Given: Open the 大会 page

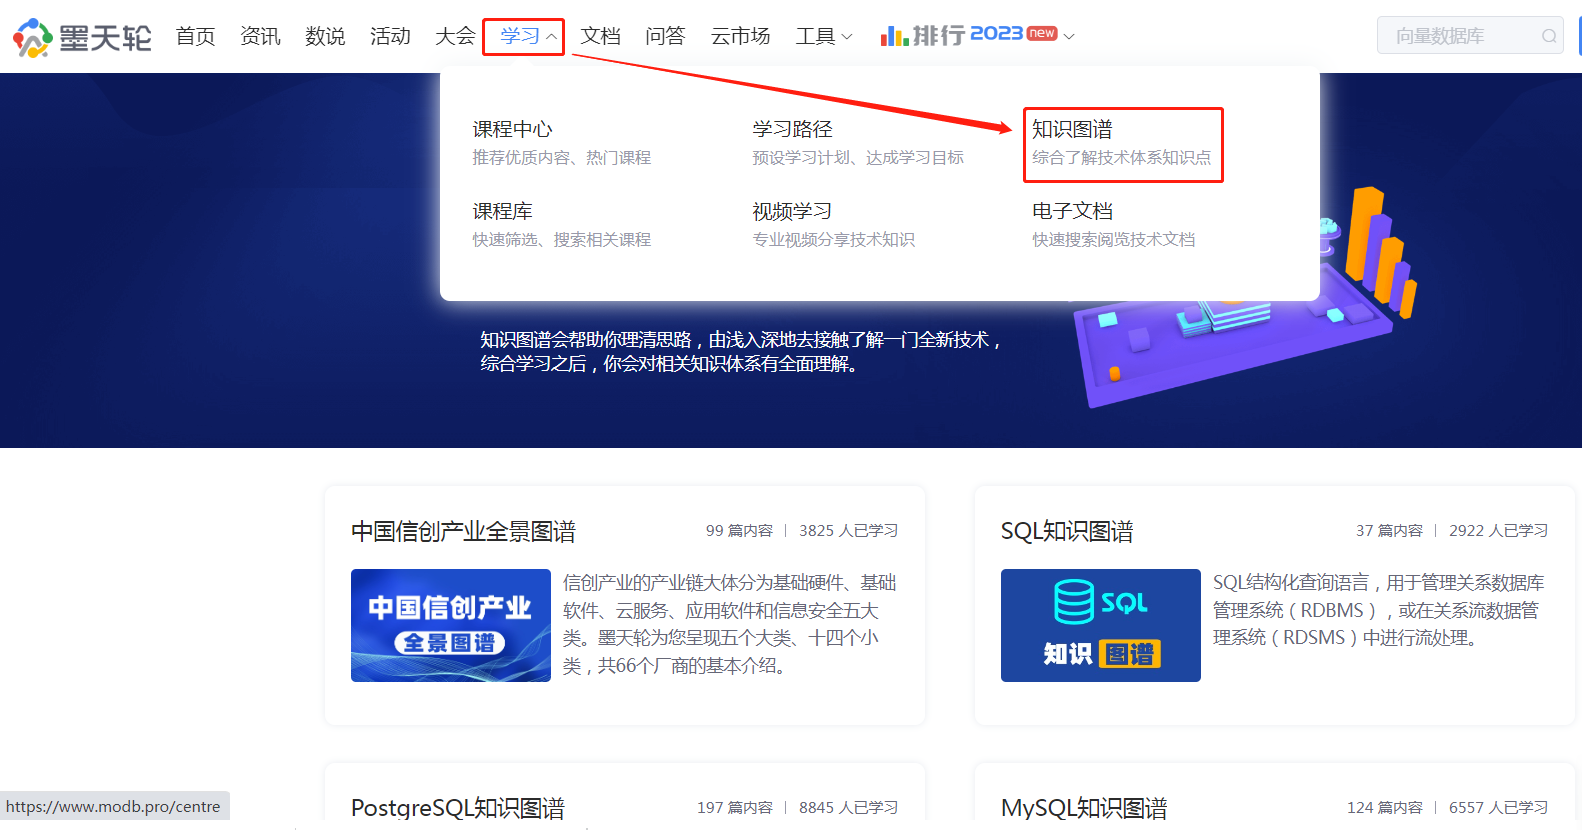Looking at the screenshot, I should 455,36.
